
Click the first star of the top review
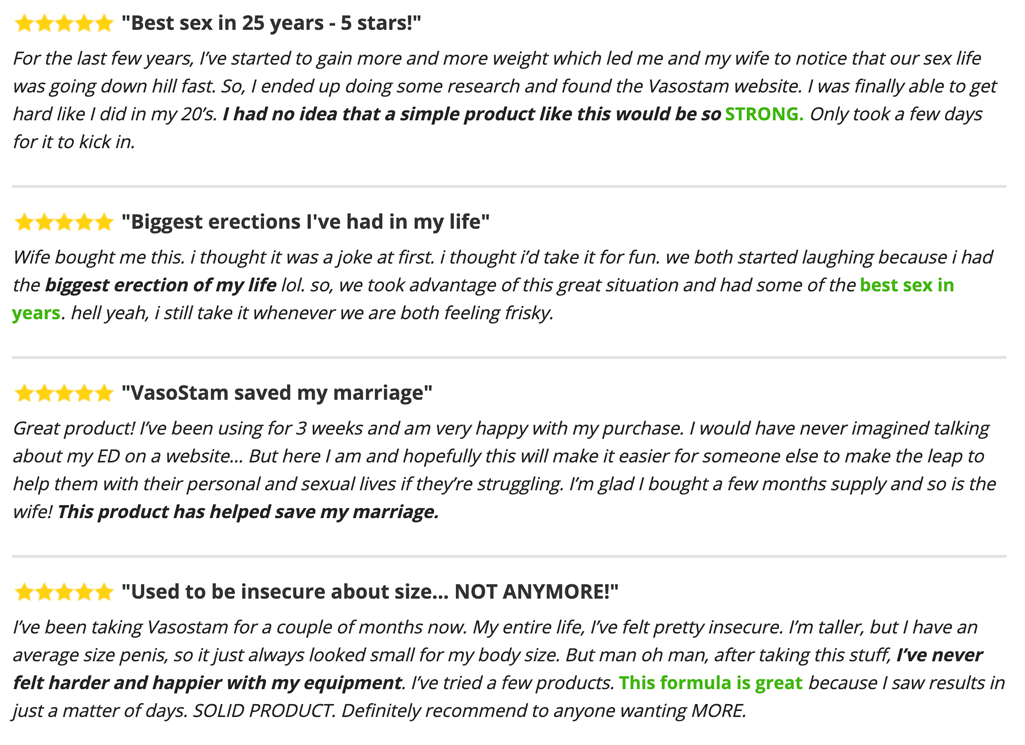(24, 24)
